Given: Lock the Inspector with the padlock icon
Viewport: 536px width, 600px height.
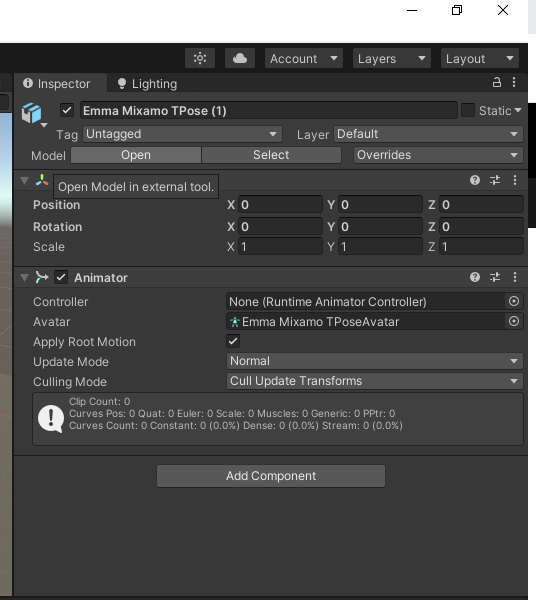Looking at the screenshot, I should (497, 82).
